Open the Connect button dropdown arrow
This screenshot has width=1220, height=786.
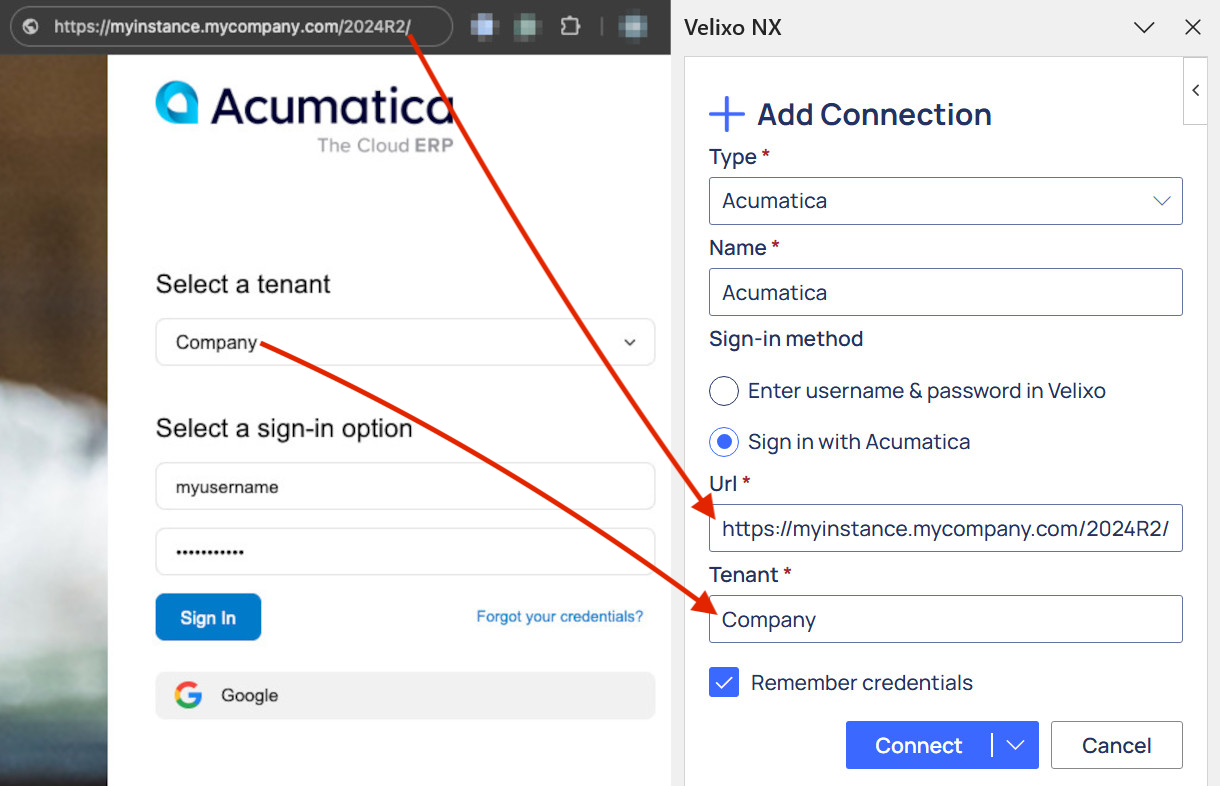click(1016, 745)
